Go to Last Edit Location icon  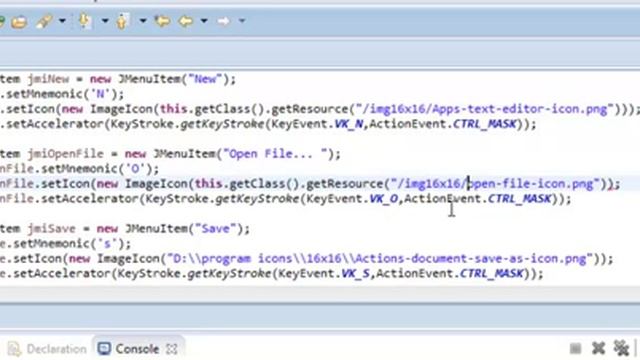162,20
